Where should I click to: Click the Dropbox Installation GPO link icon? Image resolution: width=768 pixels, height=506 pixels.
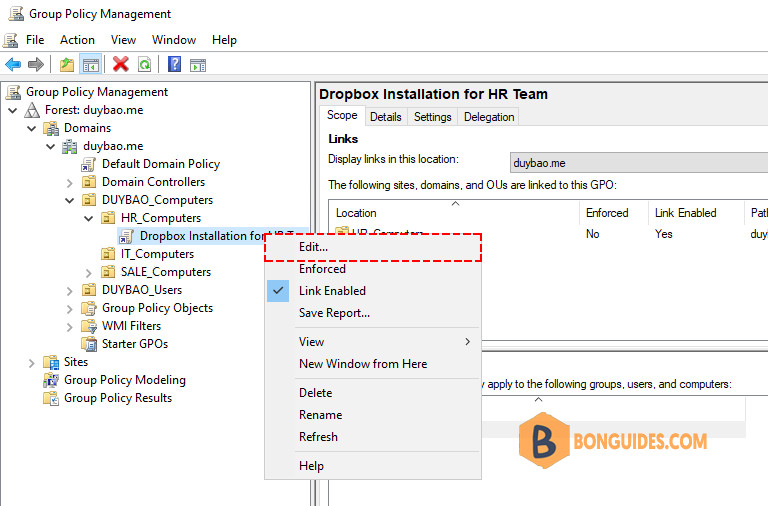click(x=126, y=236)
